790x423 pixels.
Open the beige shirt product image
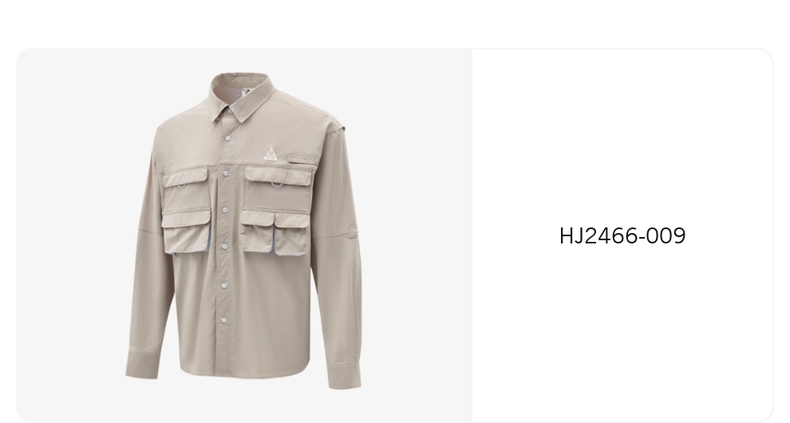click(244, 231)
